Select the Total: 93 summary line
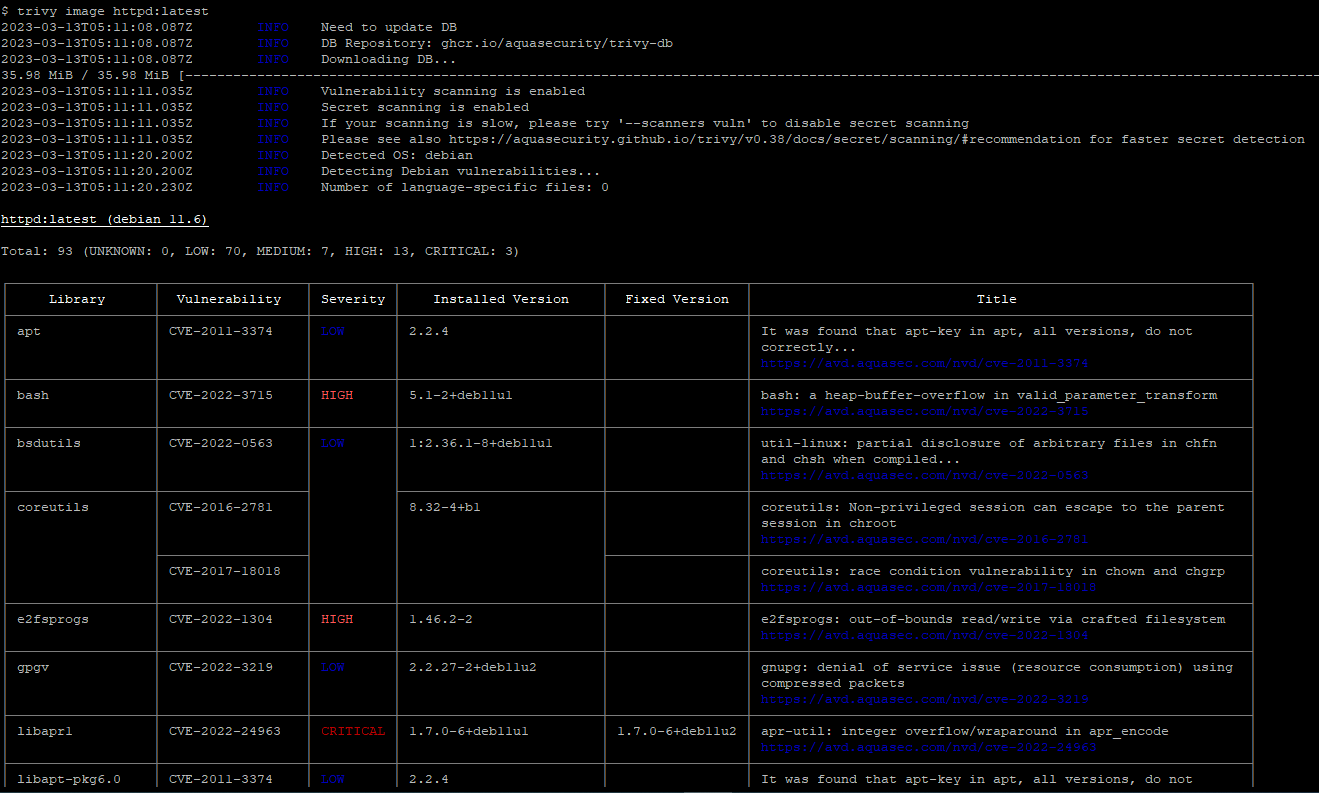Viewport: 1319px width, 793px height. 260,251
